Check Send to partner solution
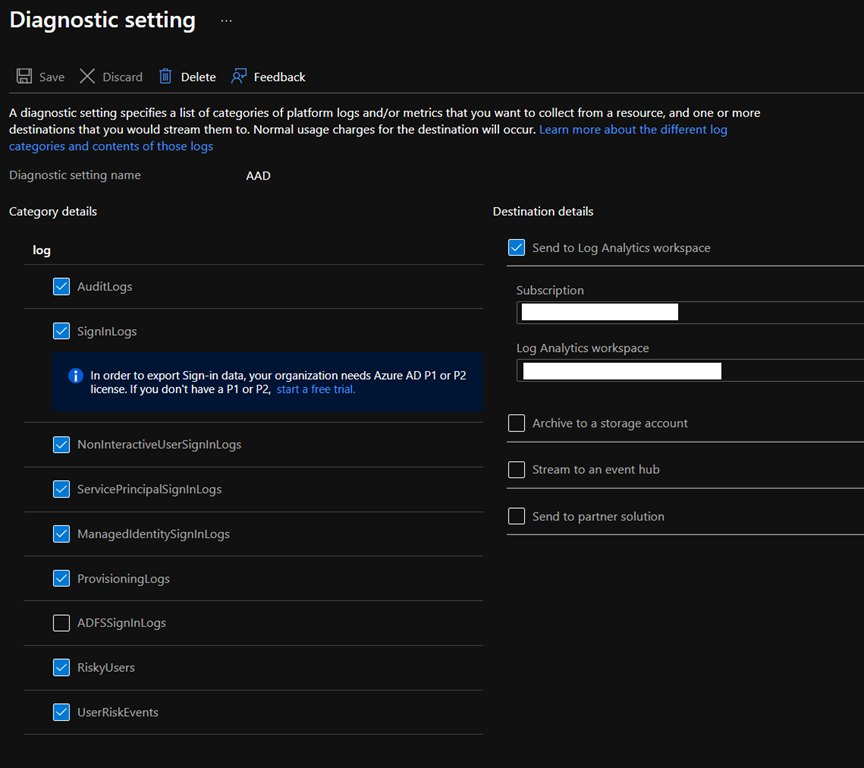The width and height of the screenshot is (864, 768). [517, 517]
